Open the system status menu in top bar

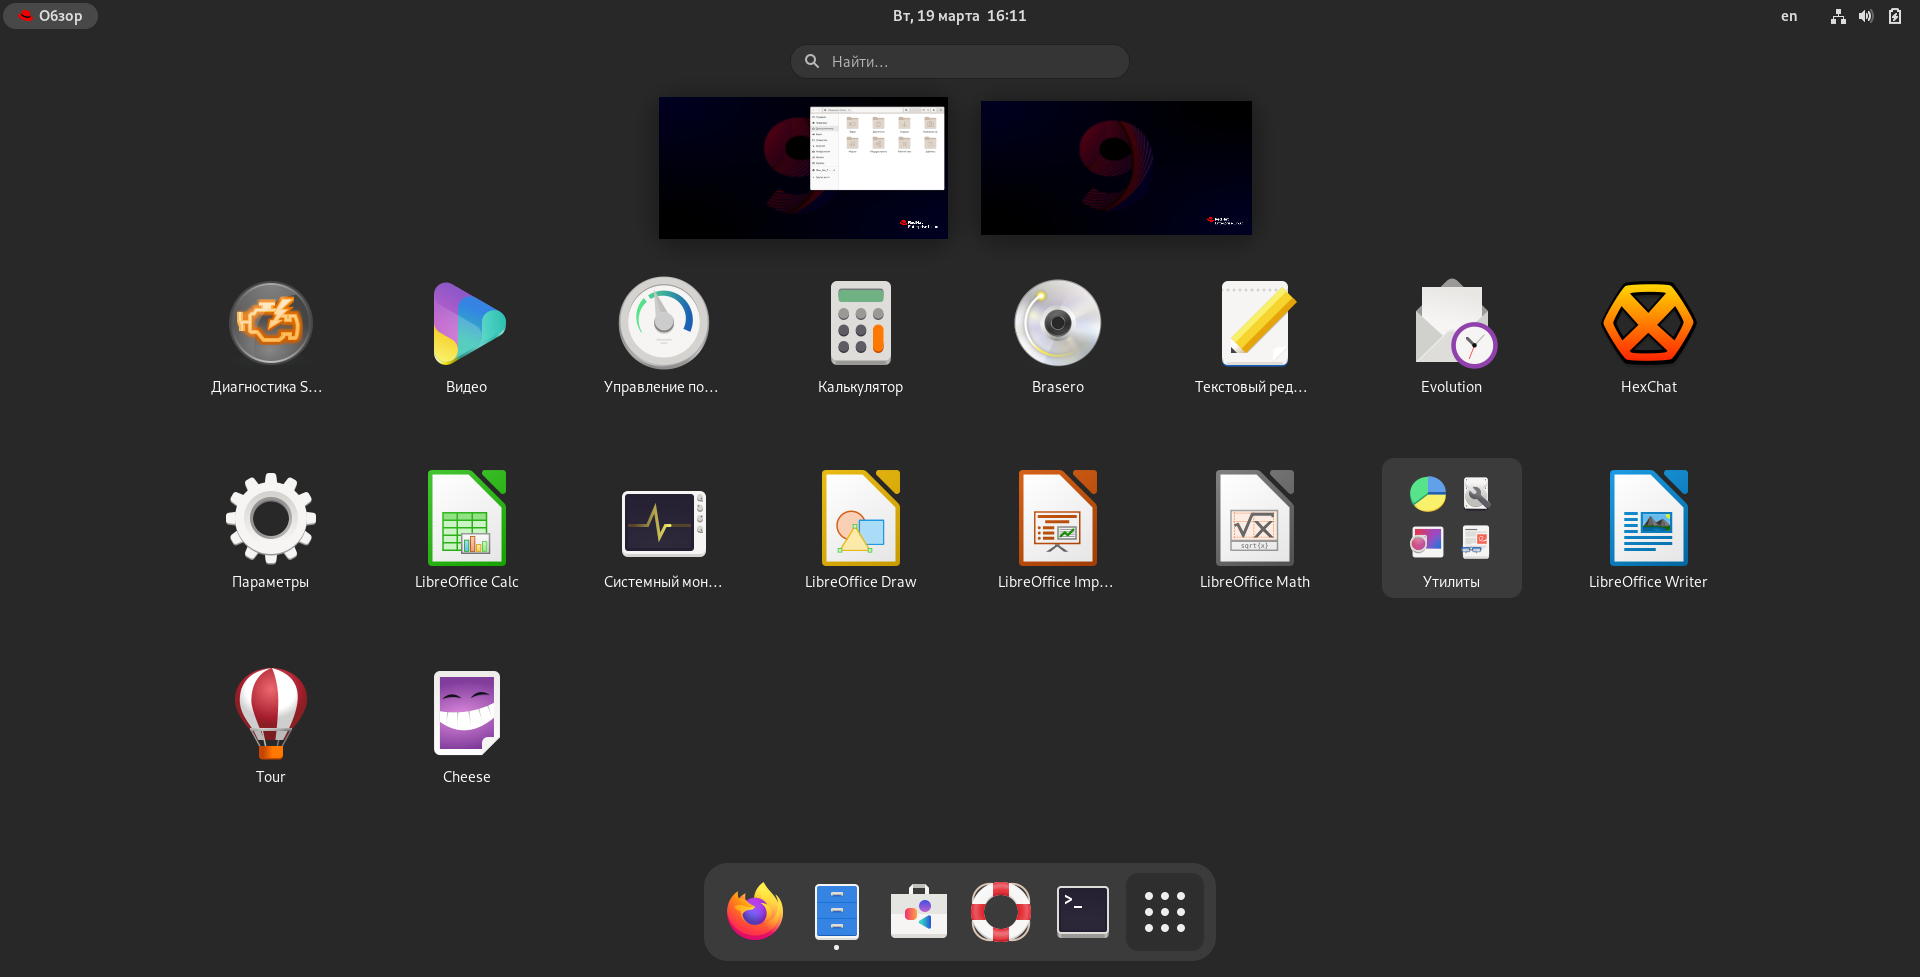coord(1866,16)
